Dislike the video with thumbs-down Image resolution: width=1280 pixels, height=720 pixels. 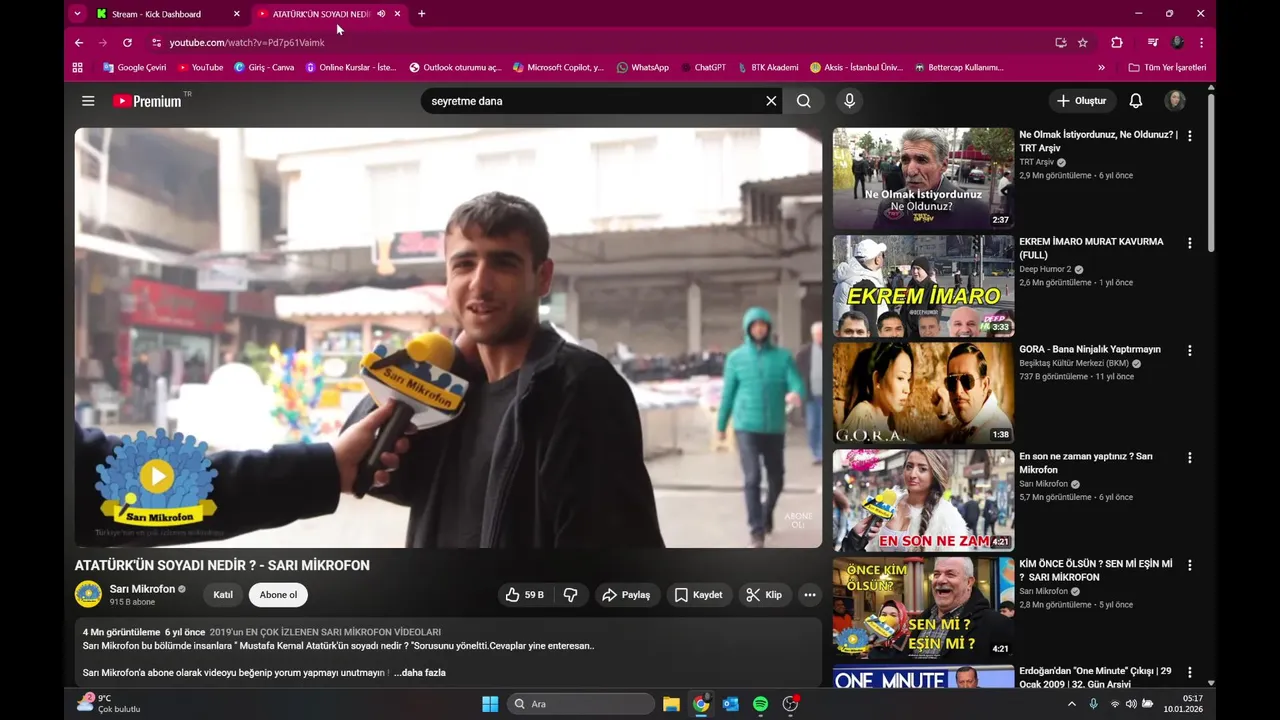[571, 595]
